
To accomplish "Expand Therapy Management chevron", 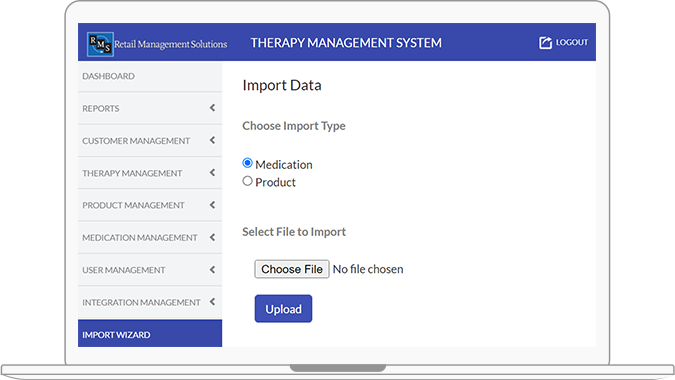I will (212, 173).
